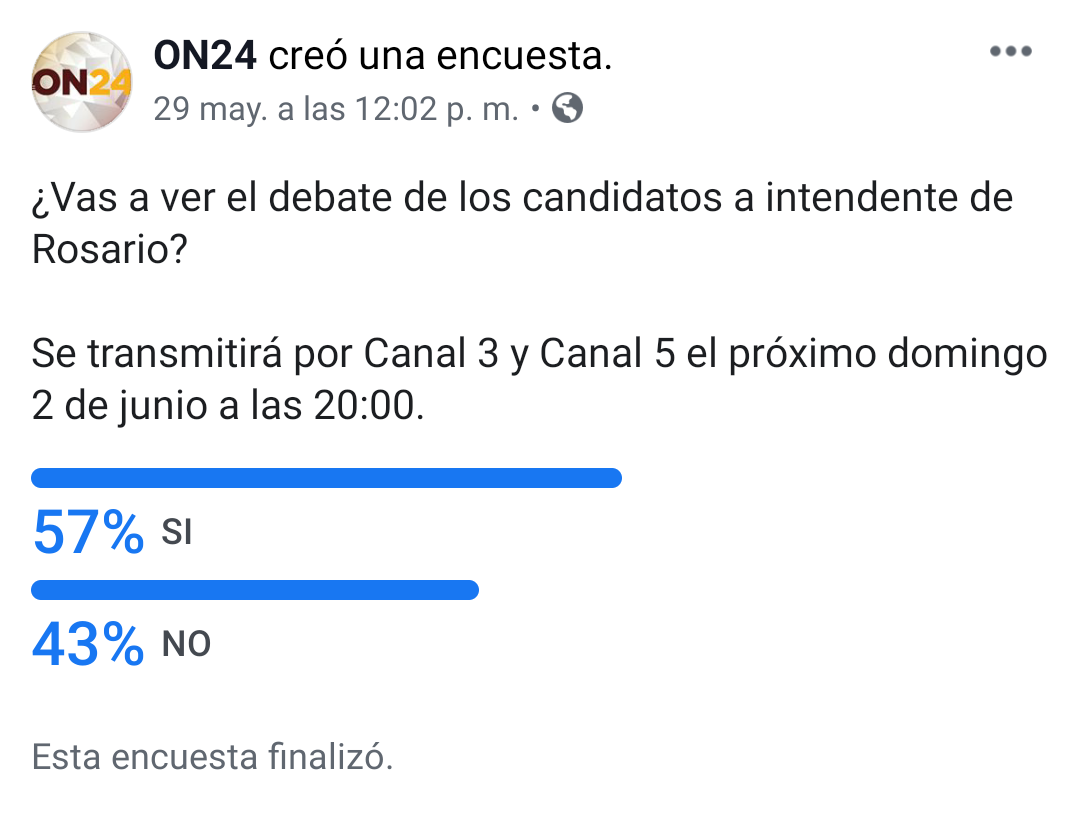The height and width of the screenshot is (815, 1080).
Task: Click the 'creó una encuesta' header text
Action: pyautogui.click(x=440, y=56)
